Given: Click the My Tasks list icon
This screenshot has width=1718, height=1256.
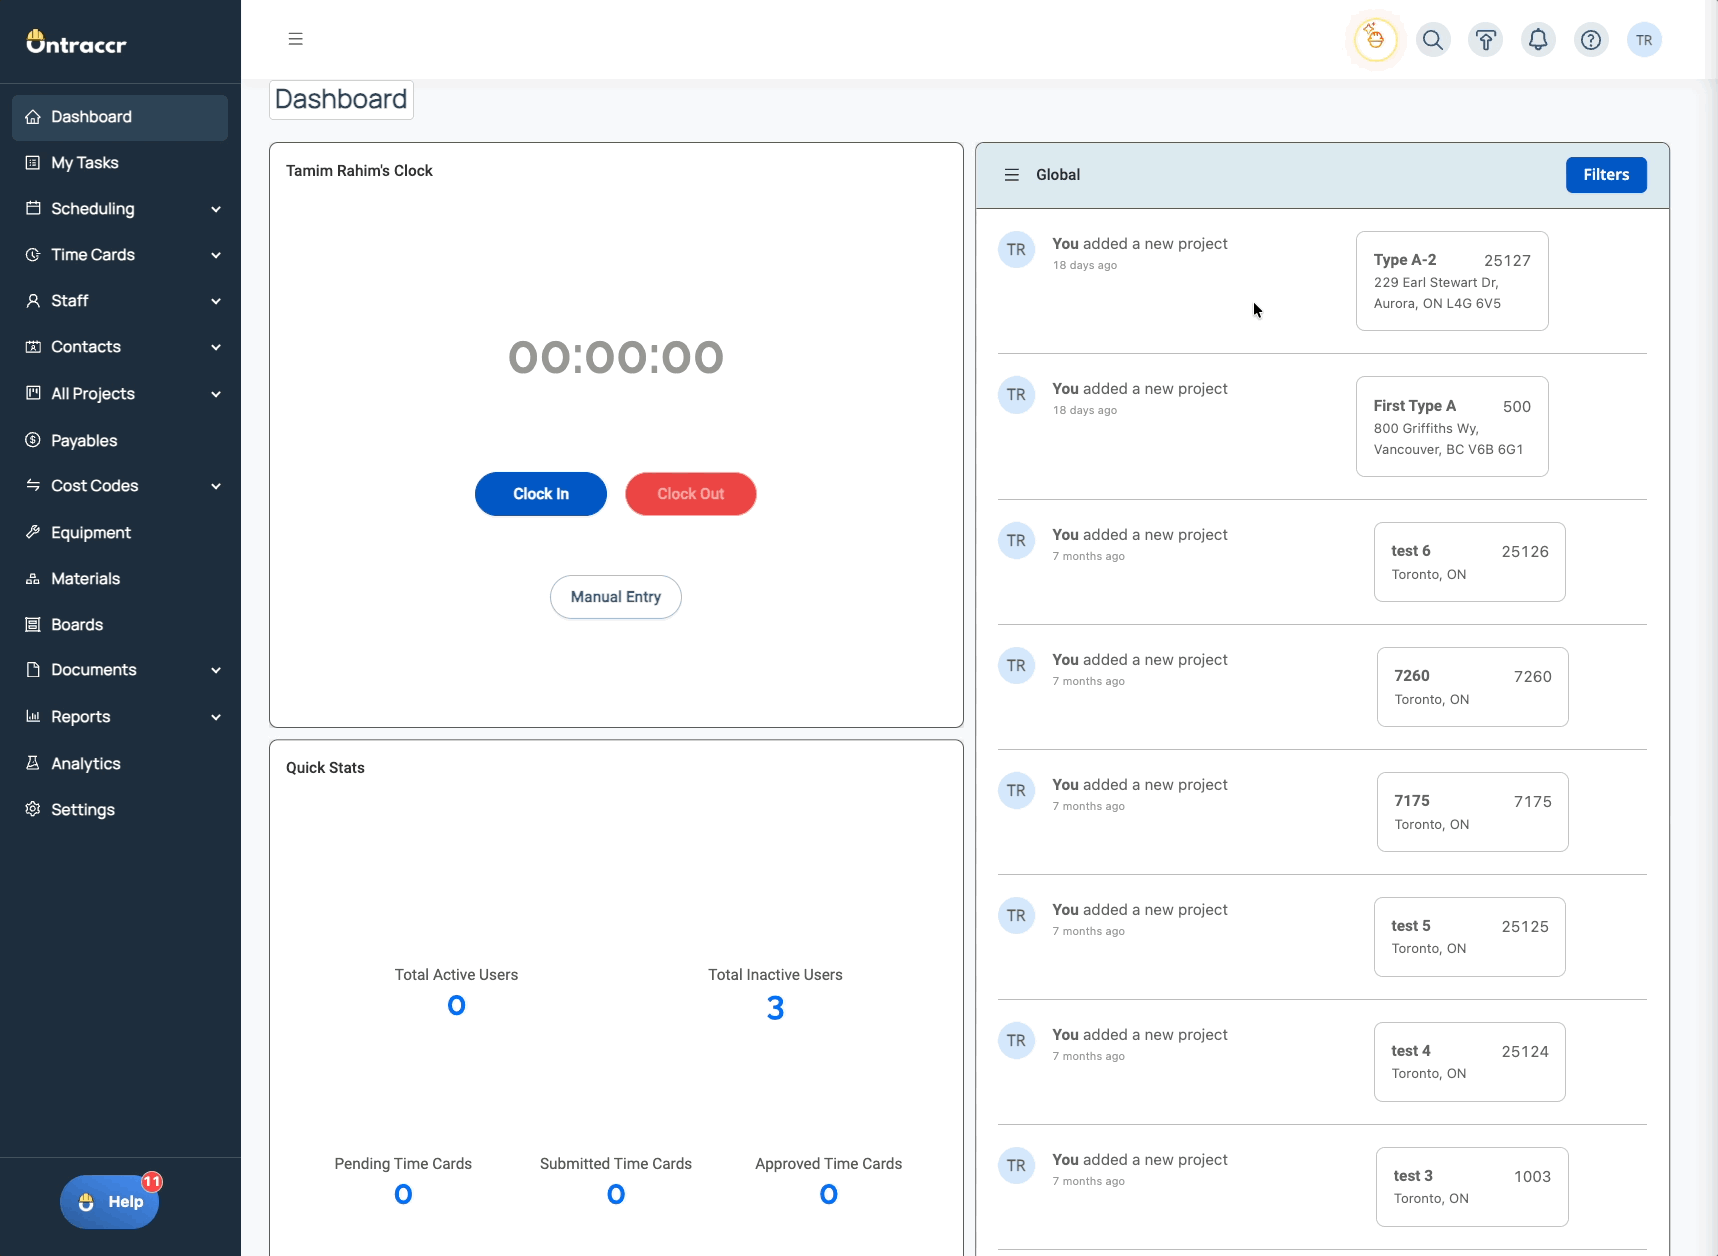Looking at the screenshot, I should (33, 163).
